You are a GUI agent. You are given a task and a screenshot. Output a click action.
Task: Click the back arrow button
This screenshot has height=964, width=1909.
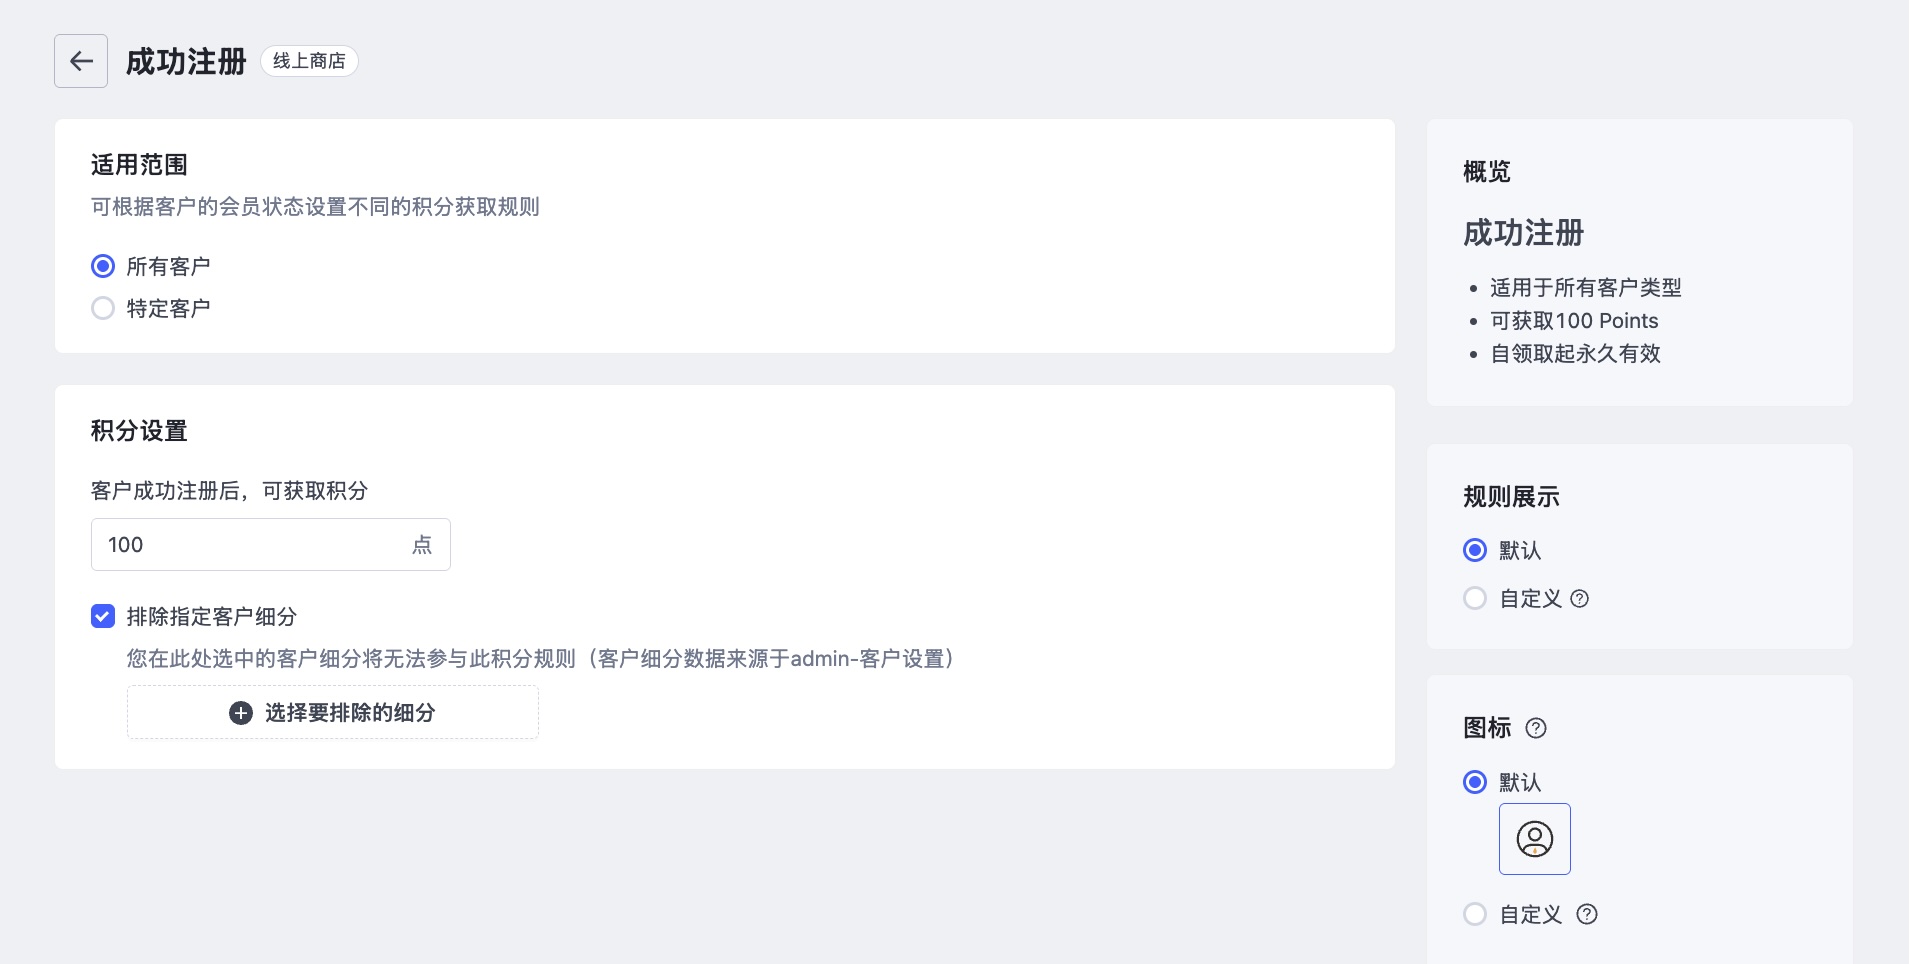(81, 61)
